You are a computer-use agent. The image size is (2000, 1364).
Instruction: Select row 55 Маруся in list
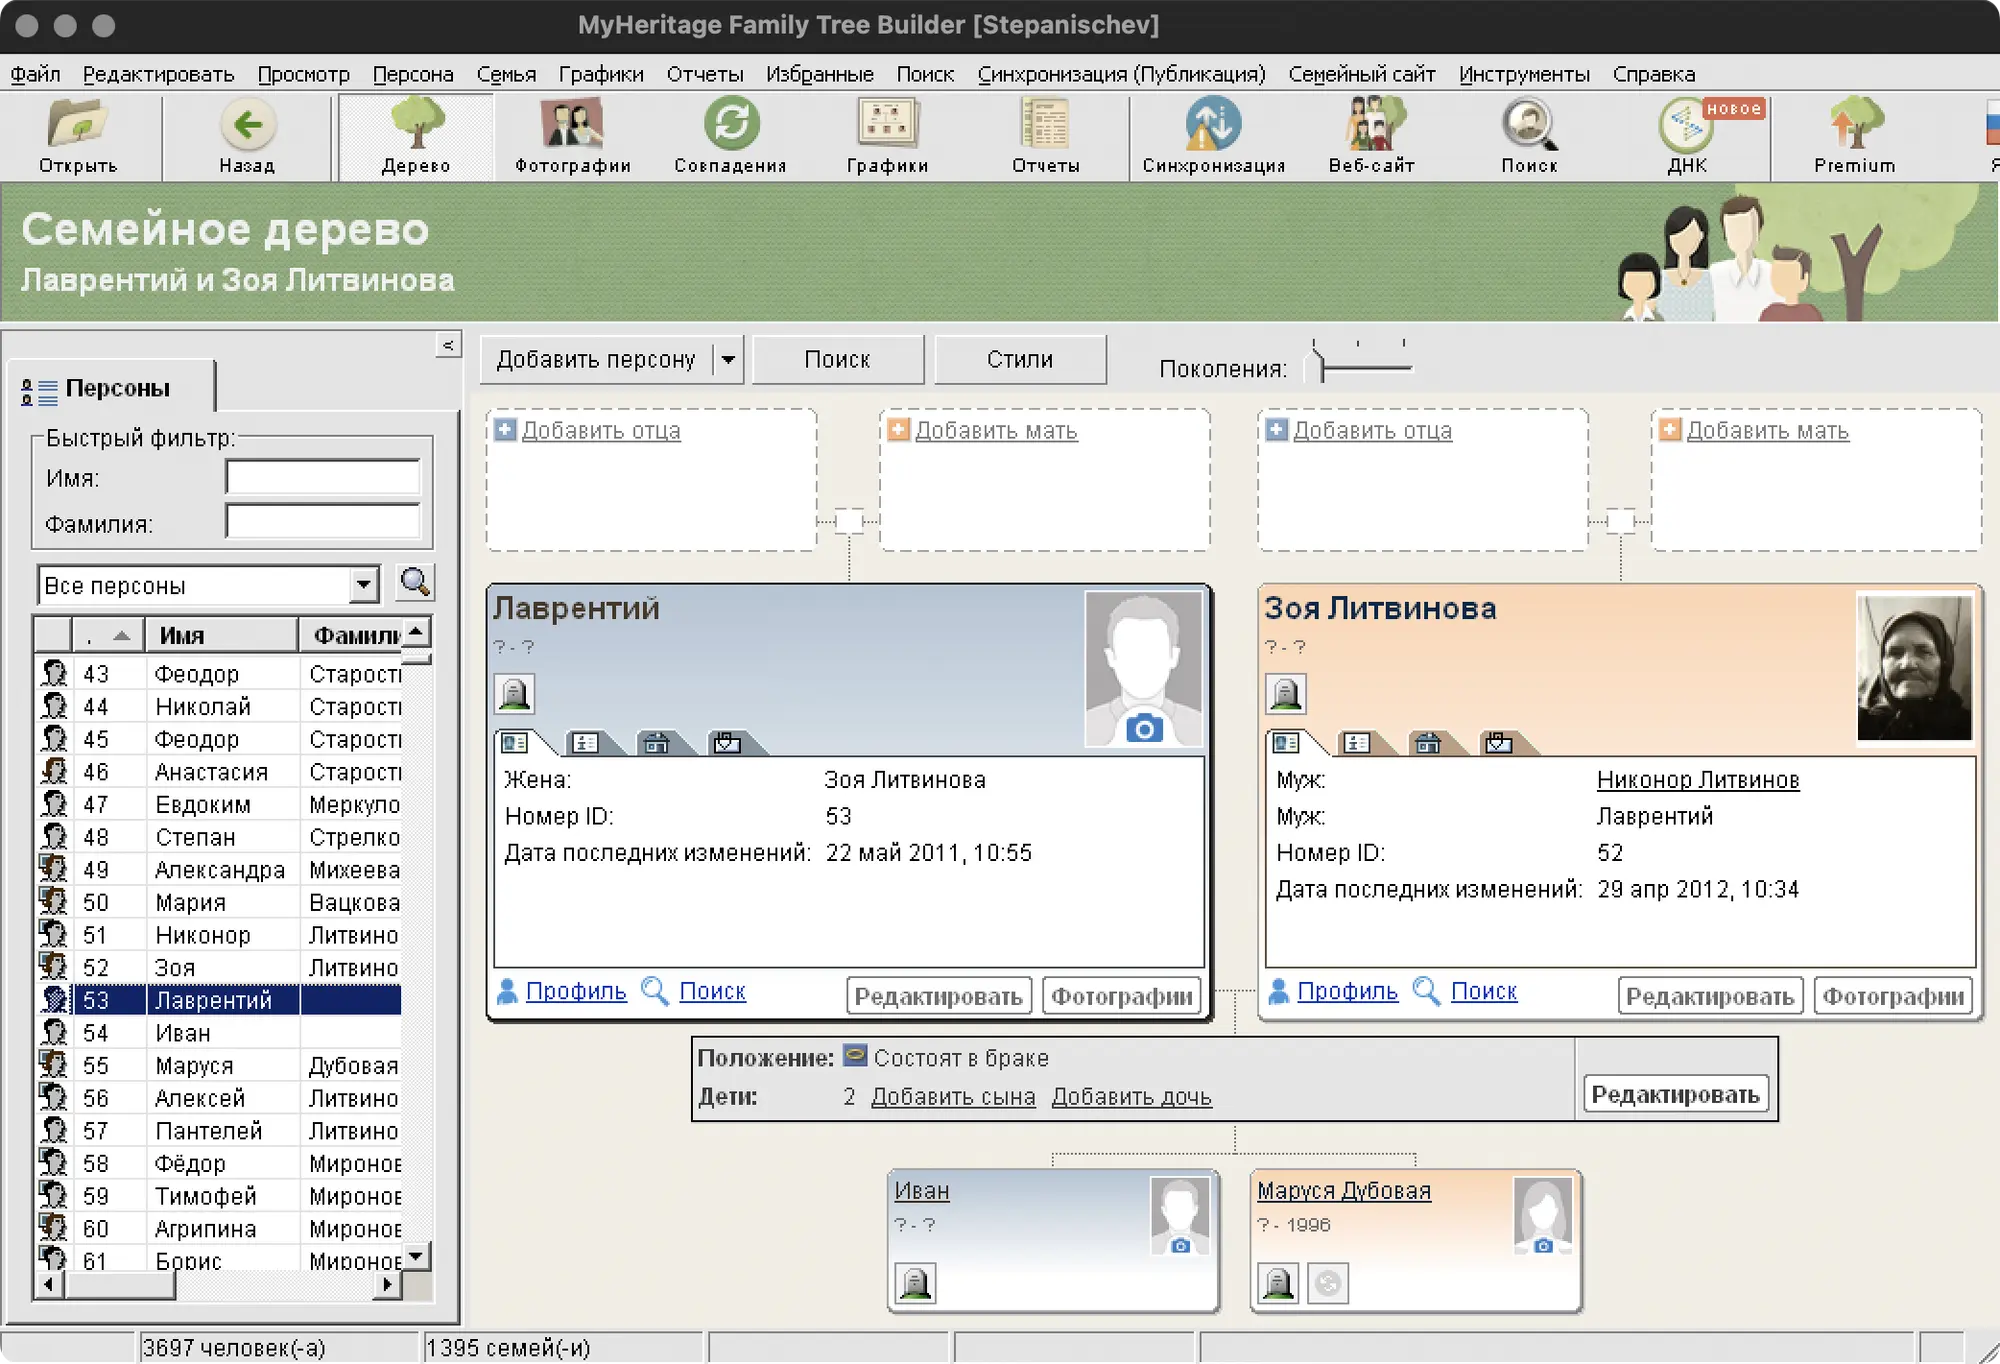pos(218,1065)
